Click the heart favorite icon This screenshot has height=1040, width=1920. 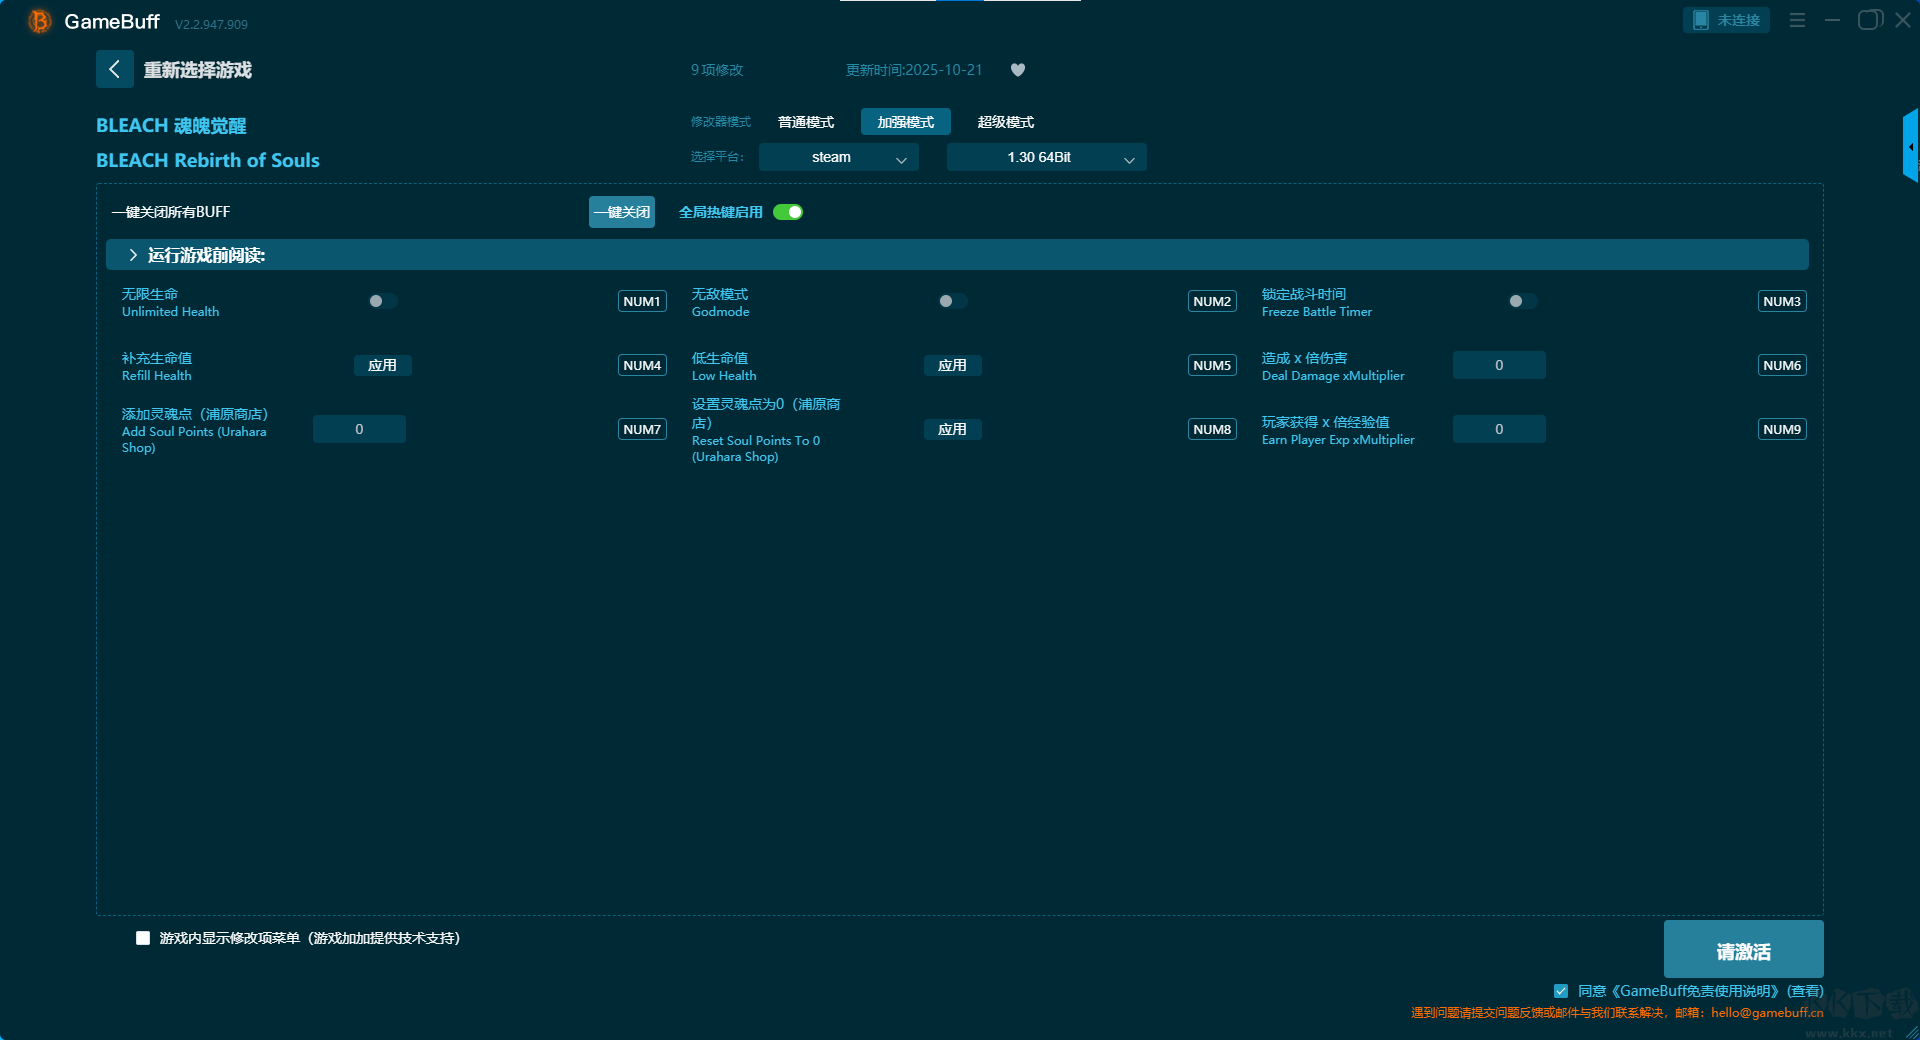(x=1018, y=70)
